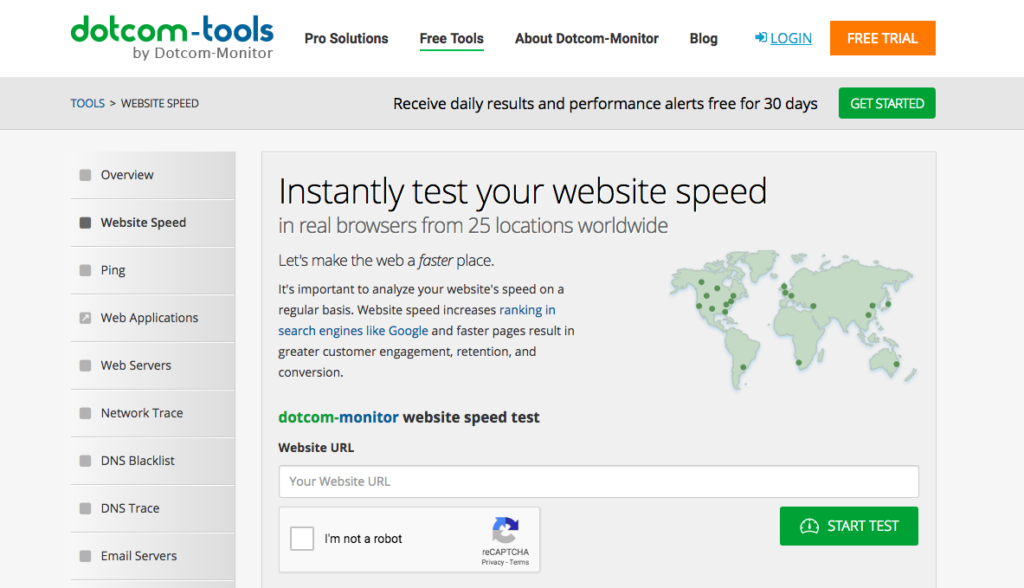
Task: Click the square icon beside Overview
Action: [x=85, y=175]
